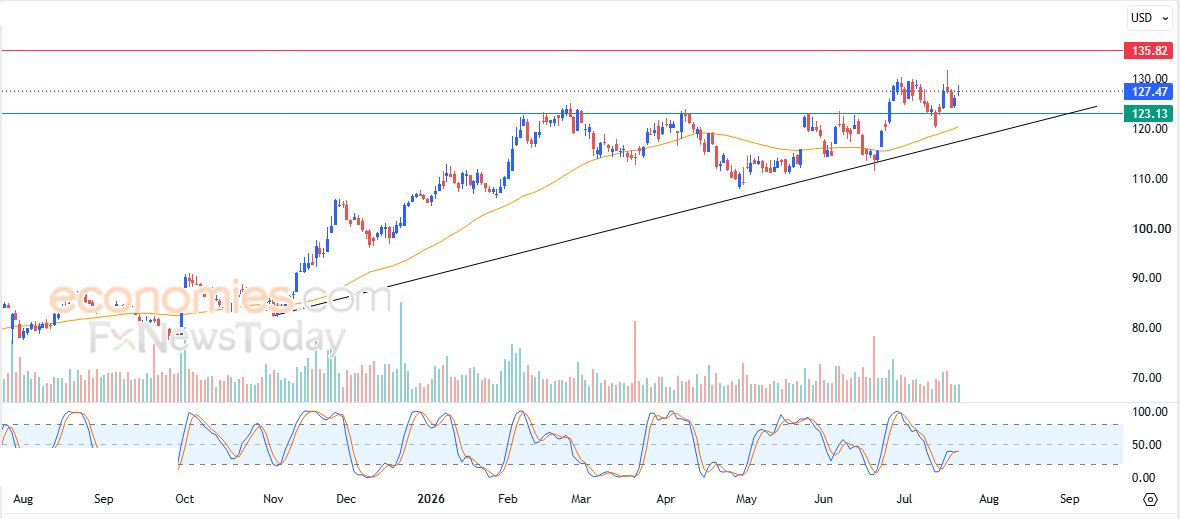The image size is (1180, 519).
Task: Click the Sep label at right of time axis
Action: pyautogui.click(x=1069, y=499)
